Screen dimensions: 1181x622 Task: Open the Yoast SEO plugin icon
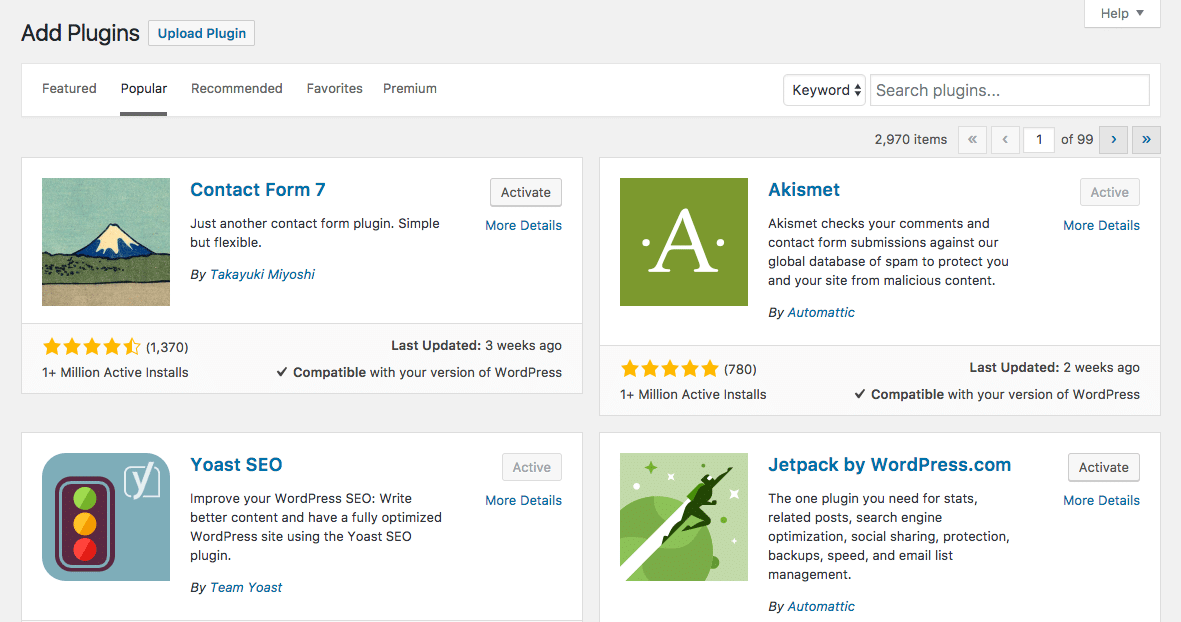106,517
